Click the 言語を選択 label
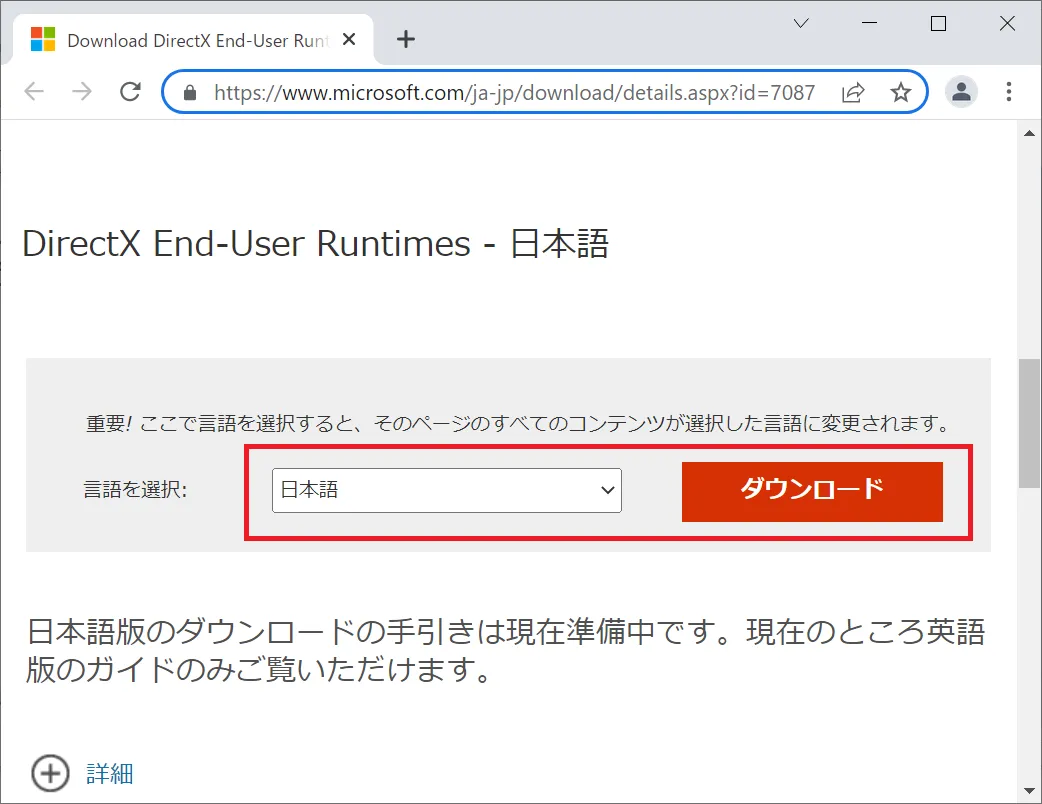Viewport: 1042px width, 804px height. [x=136, y=490]
